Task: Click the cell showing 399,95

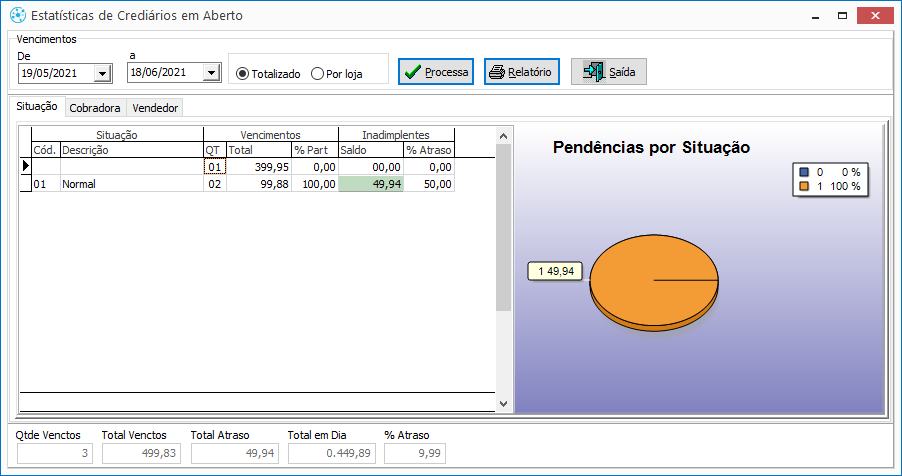Action: point(259,167)
